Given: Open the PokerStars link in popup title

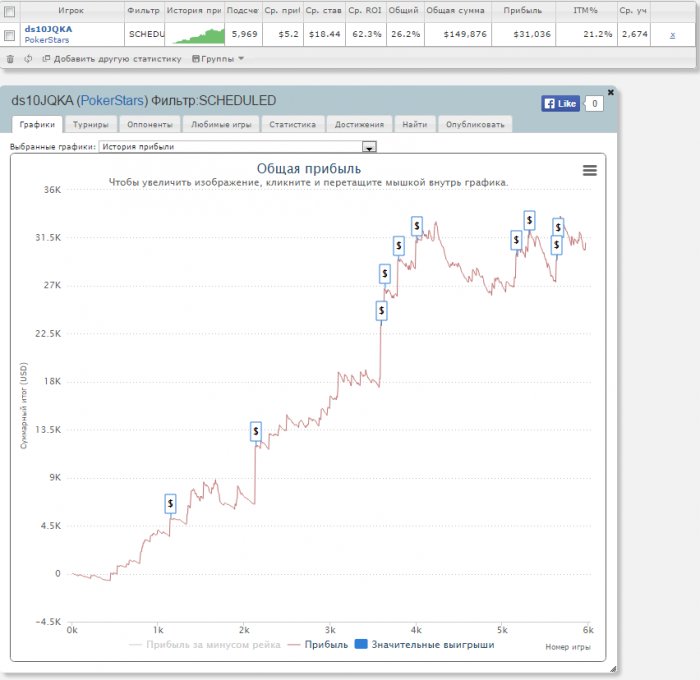Looking at the screenshot, I should (114, 101).
